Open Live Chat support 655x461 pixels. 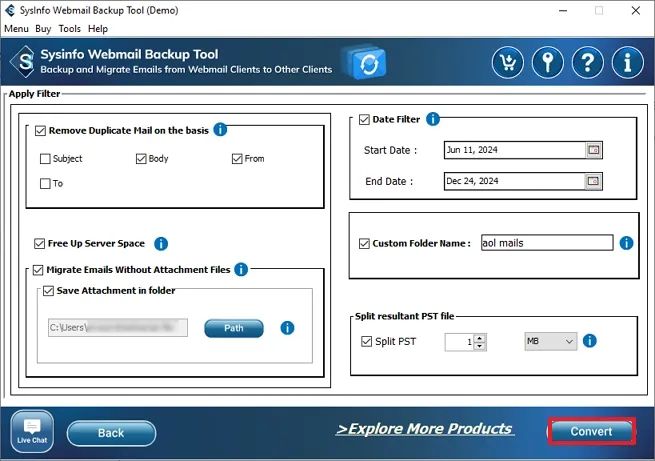[x=32, y=431]
